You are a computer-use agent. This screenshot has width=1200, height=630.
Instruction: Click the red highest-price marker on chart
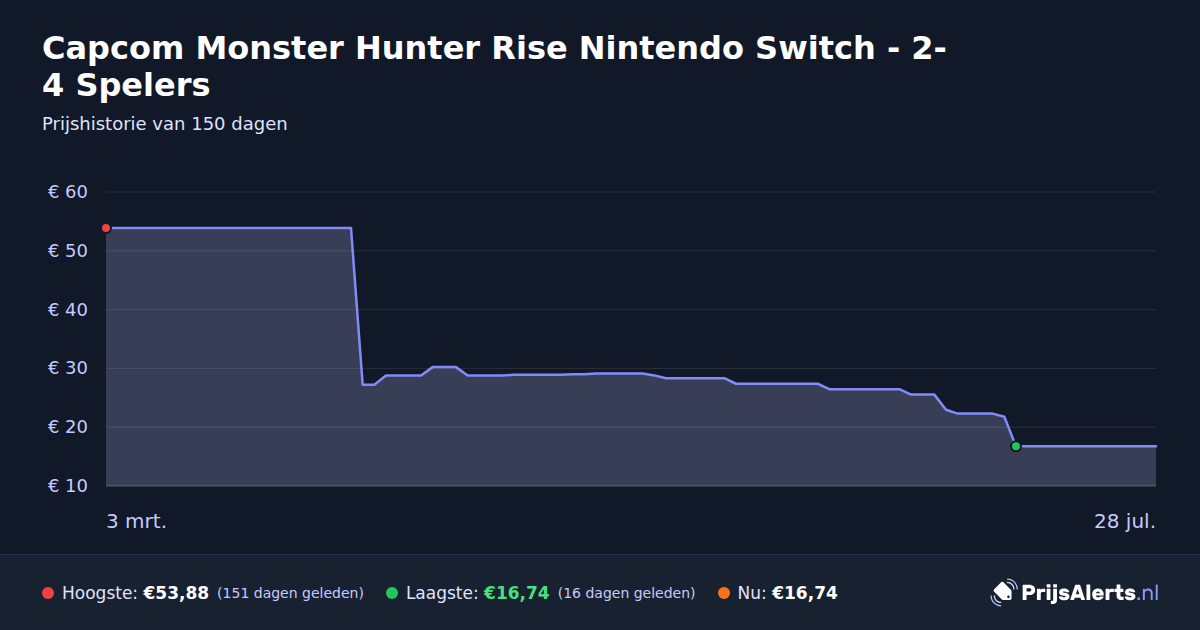(106, 228)
